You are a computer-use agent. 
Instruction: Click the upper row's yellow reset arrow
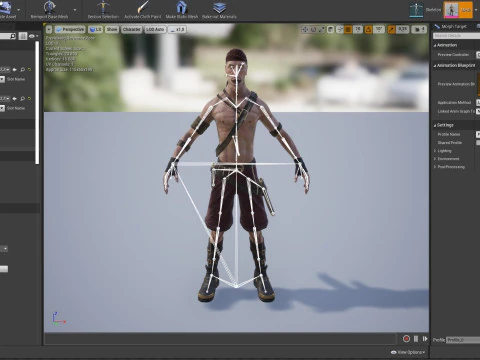click(x=29, y=70)
